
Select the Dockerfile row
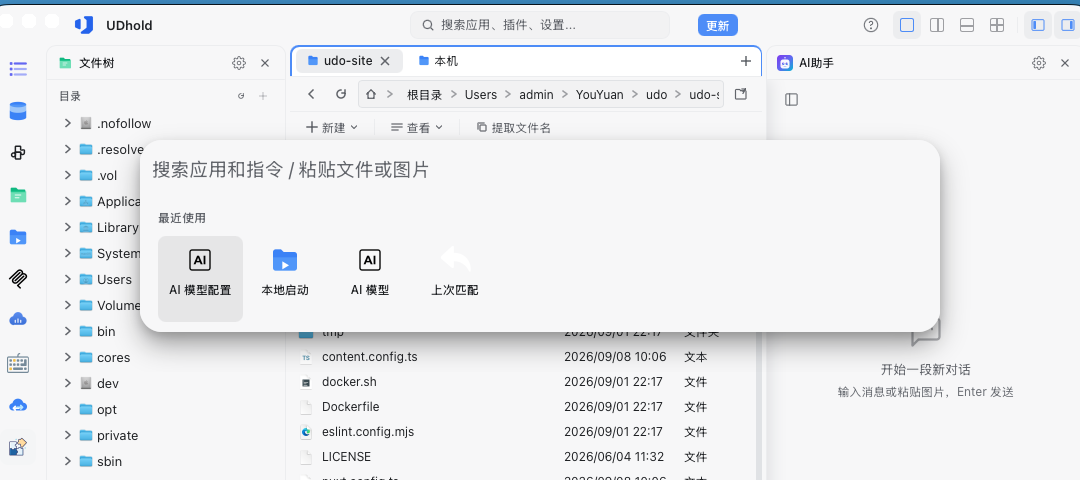pos(526,406)
